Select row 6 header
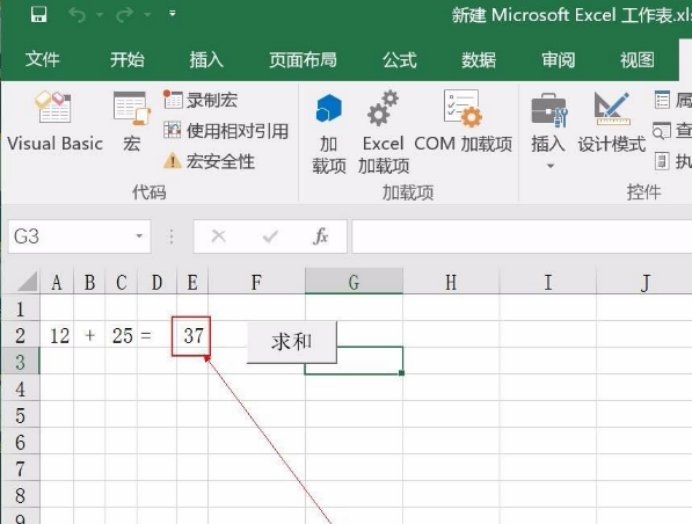692x524 pixels. [20, 442]
